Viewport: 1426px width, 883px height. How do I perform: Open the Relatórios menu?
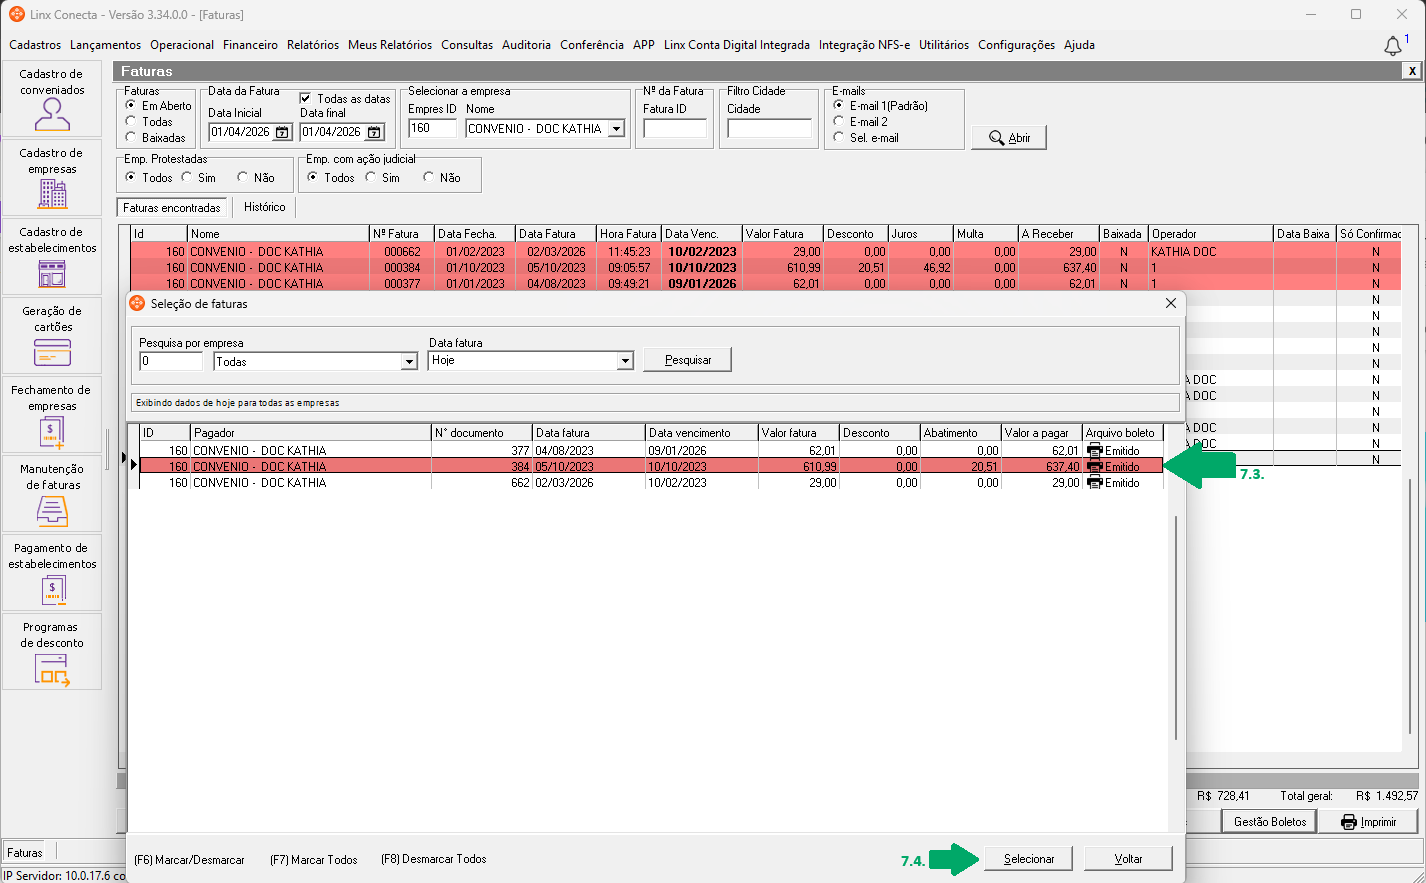tap(313, 45)
